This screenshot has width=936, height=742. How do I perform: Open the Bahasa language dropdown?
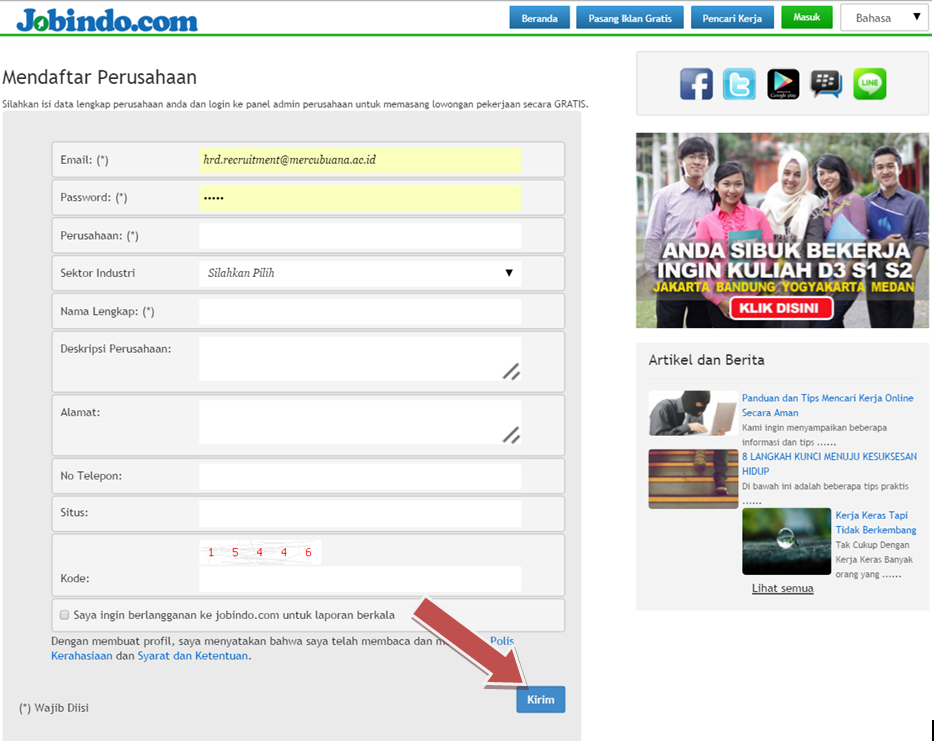(884, 18)
